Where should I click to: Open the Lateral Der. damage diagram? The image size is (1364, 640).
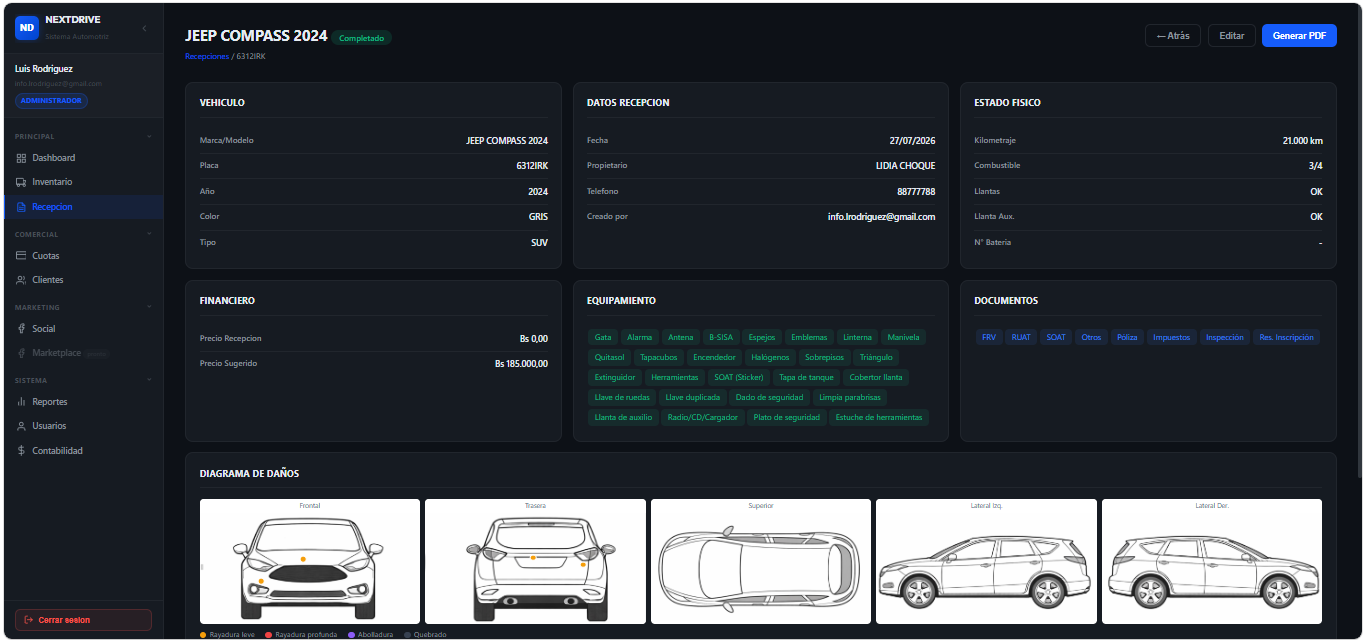1212,561
